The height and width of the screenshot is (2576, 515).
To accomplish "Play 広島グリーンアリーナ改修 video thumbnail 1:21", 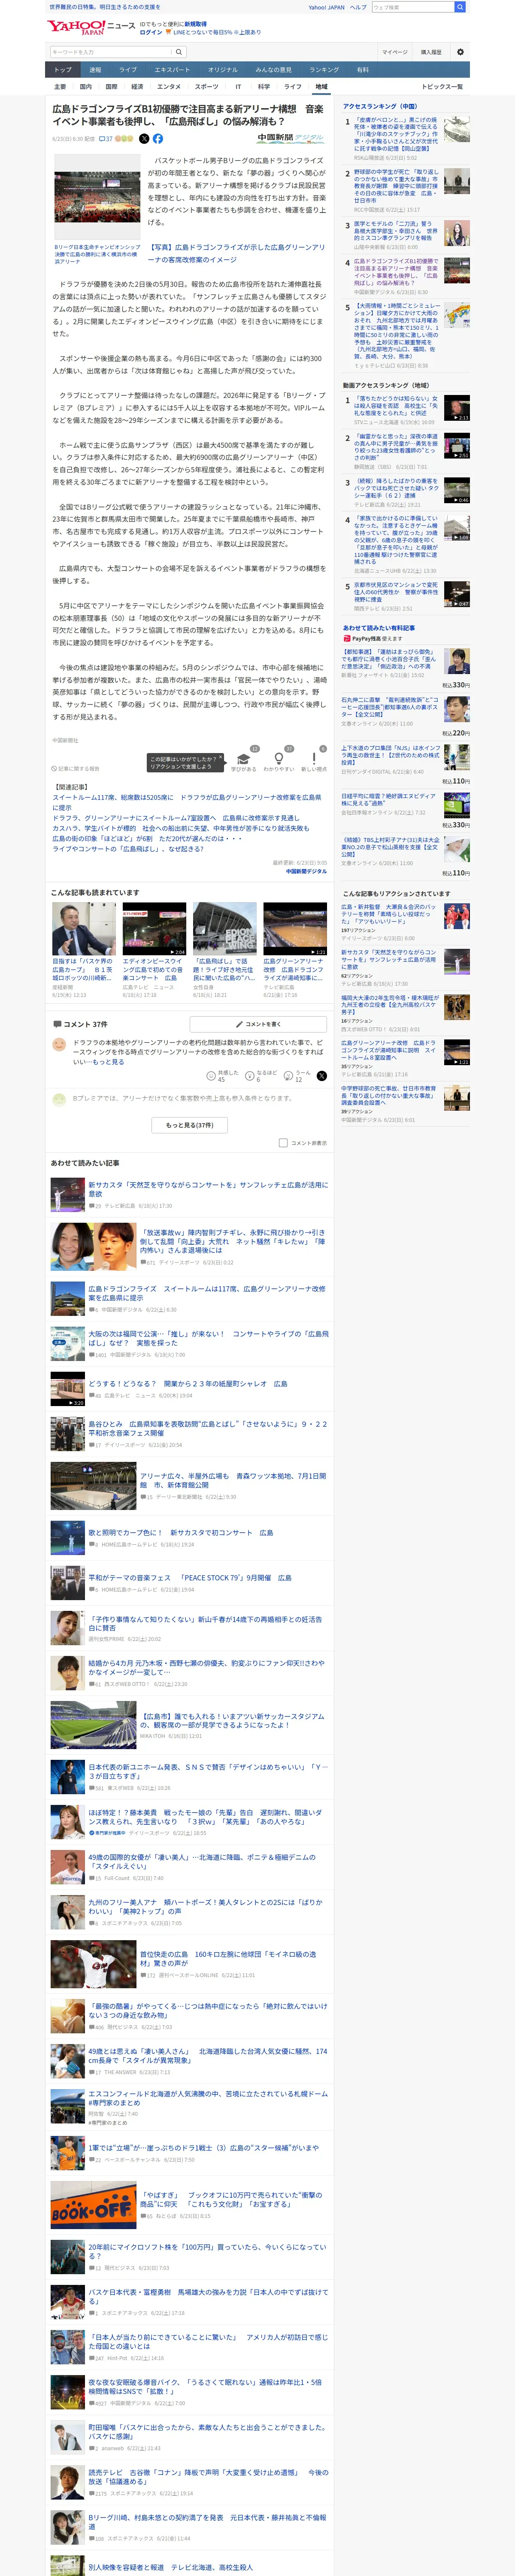I will 295,929.
